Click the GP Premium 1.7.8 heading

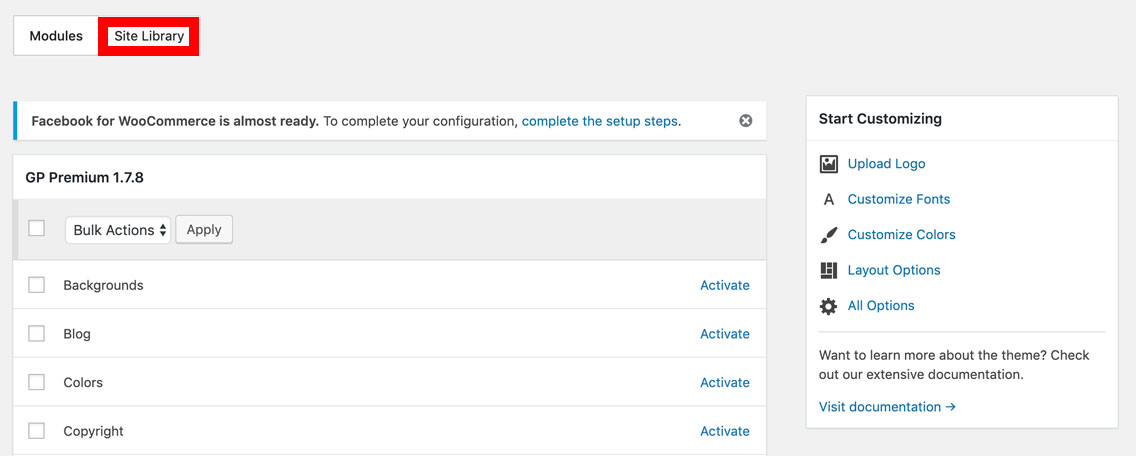tap(84, 178)
